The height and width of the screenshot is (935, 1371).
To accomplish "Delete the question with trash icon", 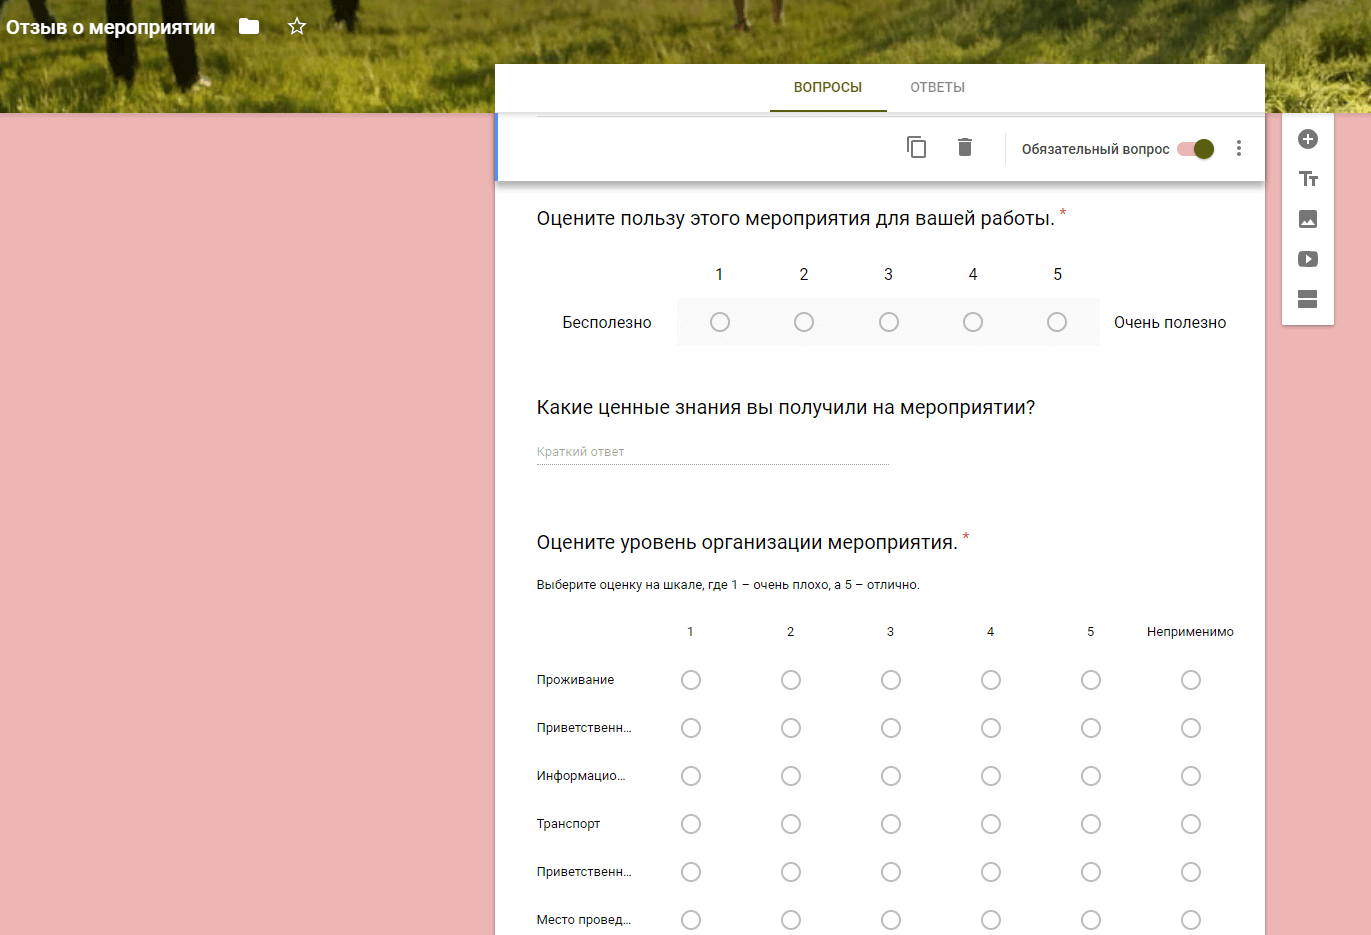I will [x=964, y=148].
